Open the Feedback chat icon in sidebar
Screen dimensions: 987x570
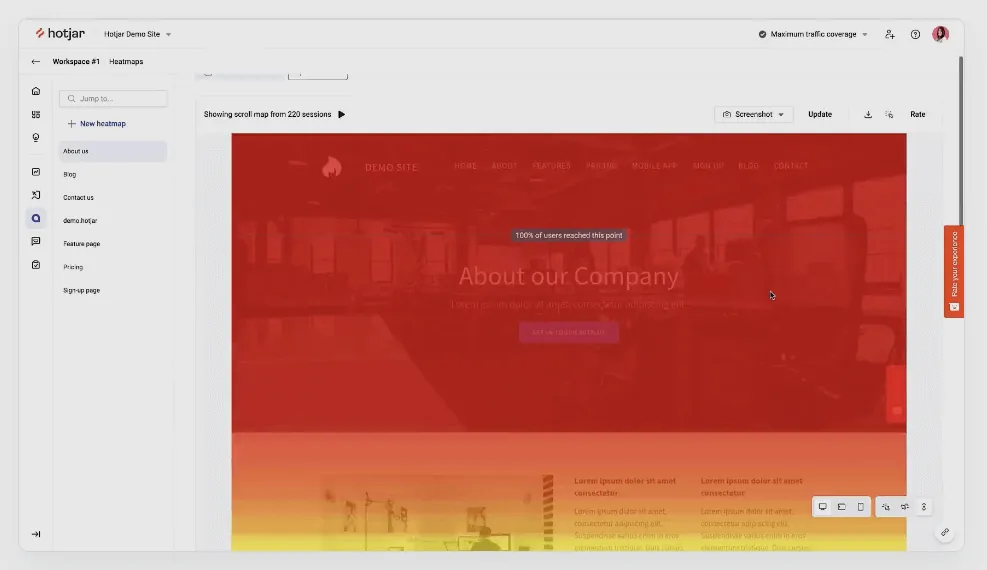tap(36, 242)
